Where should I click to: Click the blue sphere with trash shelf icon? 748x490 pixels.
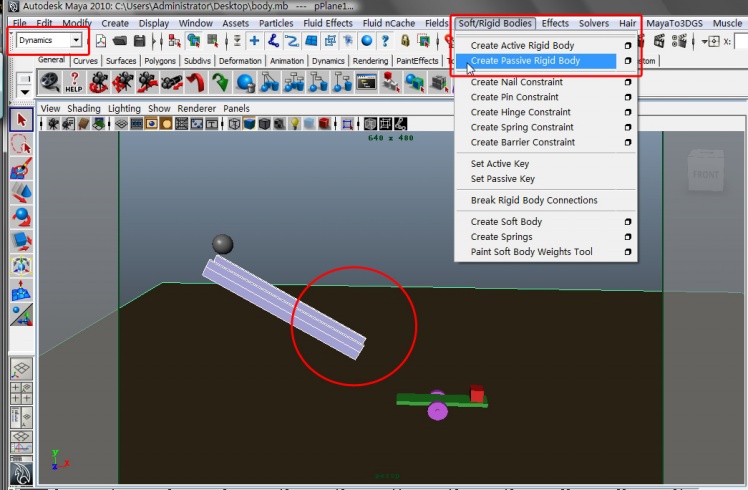click(245, 82)
